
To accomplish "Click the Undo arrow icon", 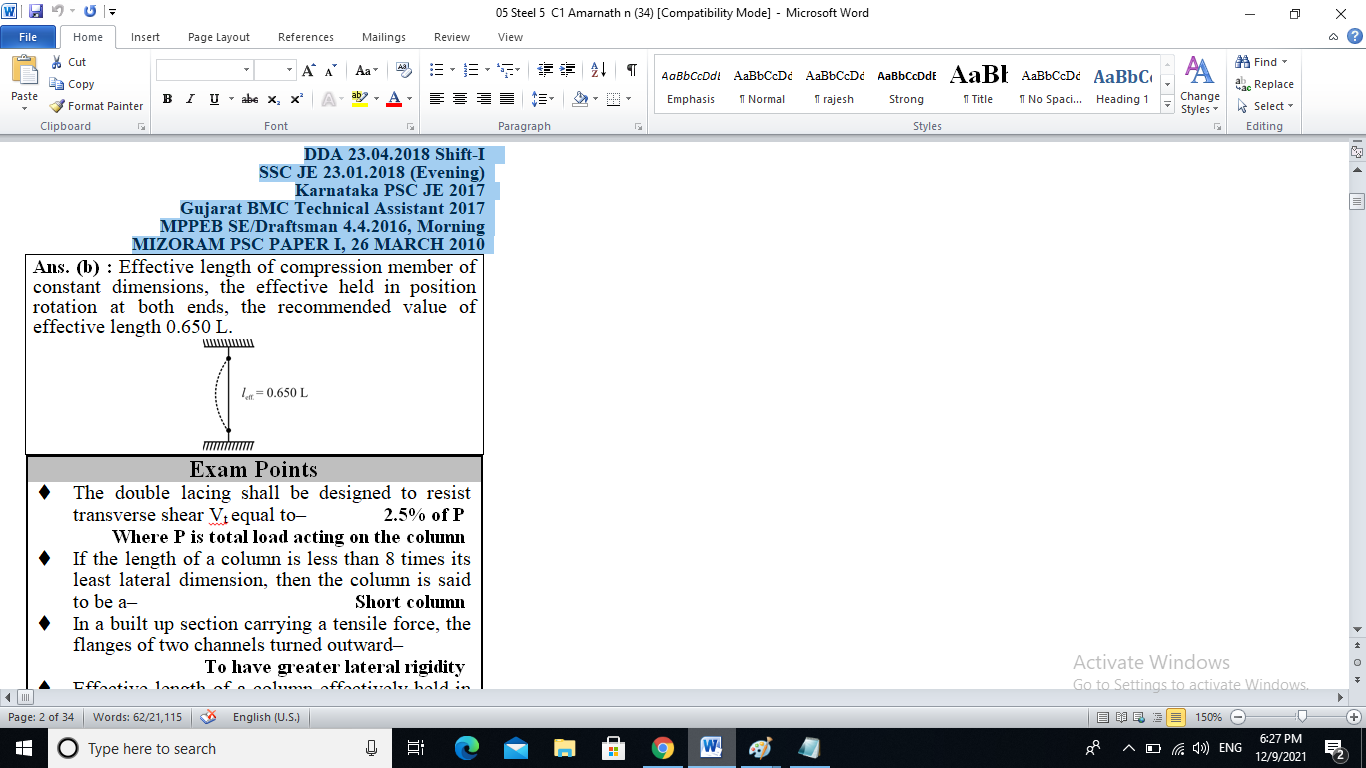I will [x=58, y=12].
